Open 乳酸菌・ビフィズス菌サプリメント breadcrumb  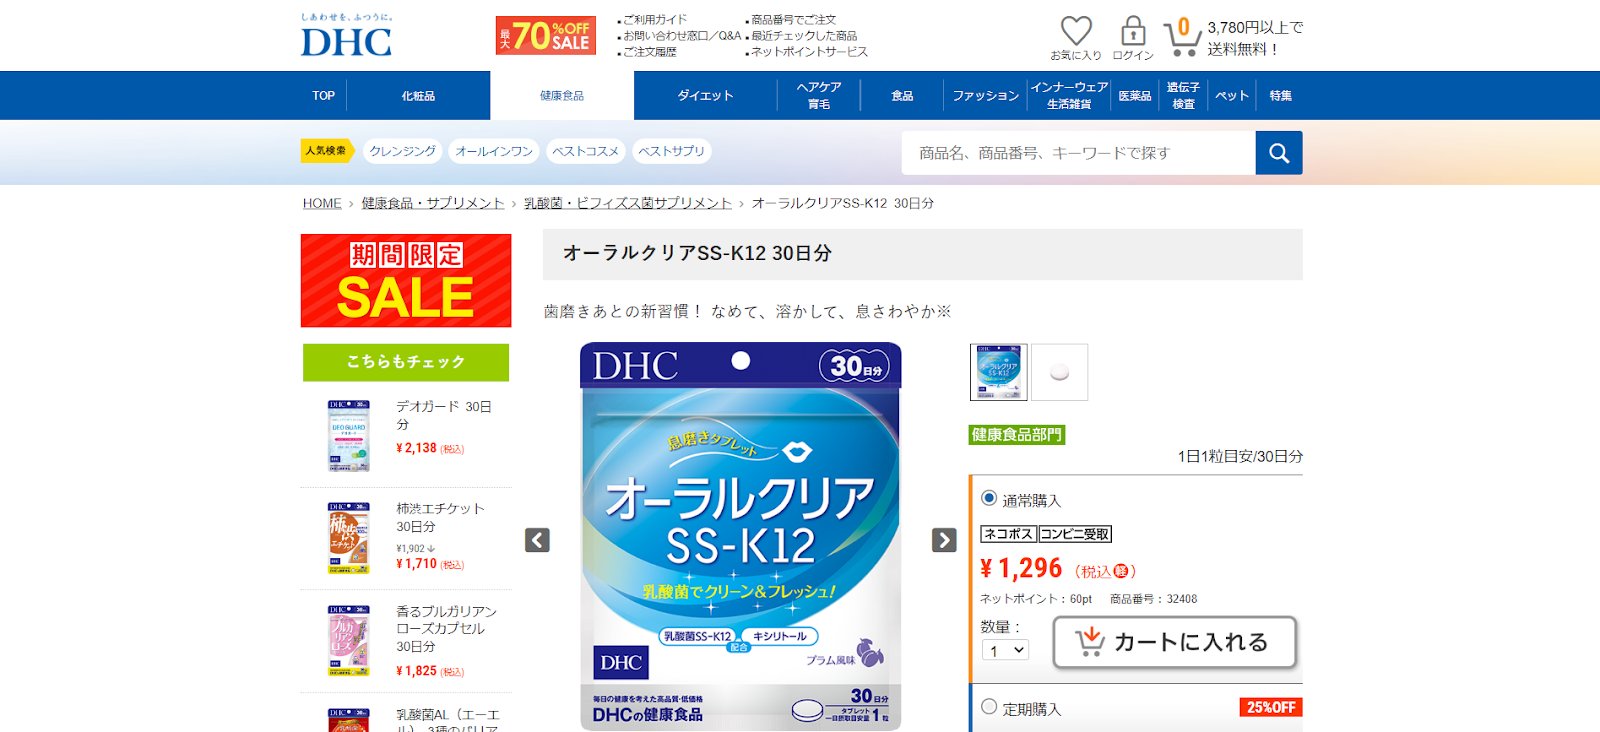pos(628,203)
